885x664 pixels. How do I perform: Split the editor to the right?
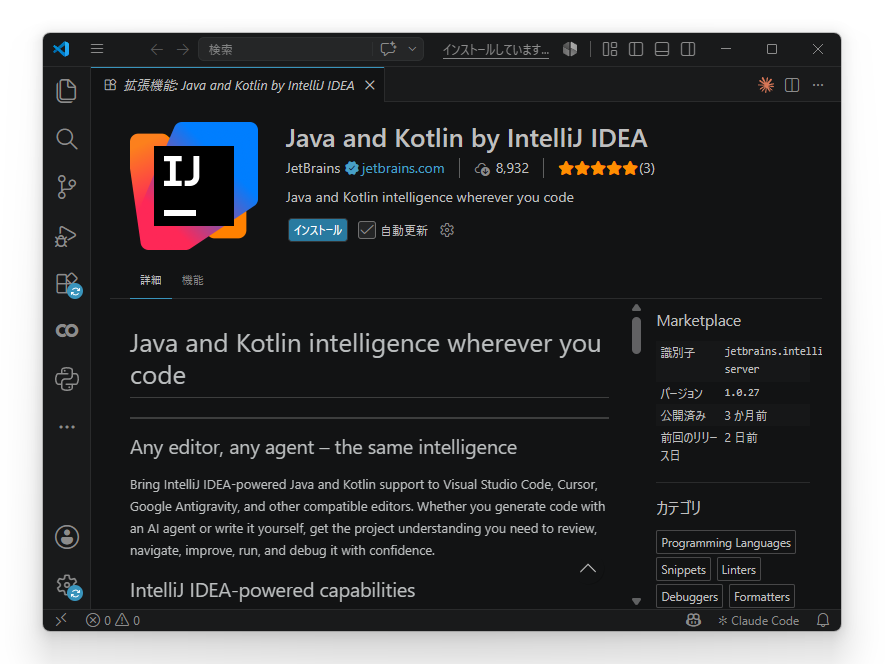point(792,85)
